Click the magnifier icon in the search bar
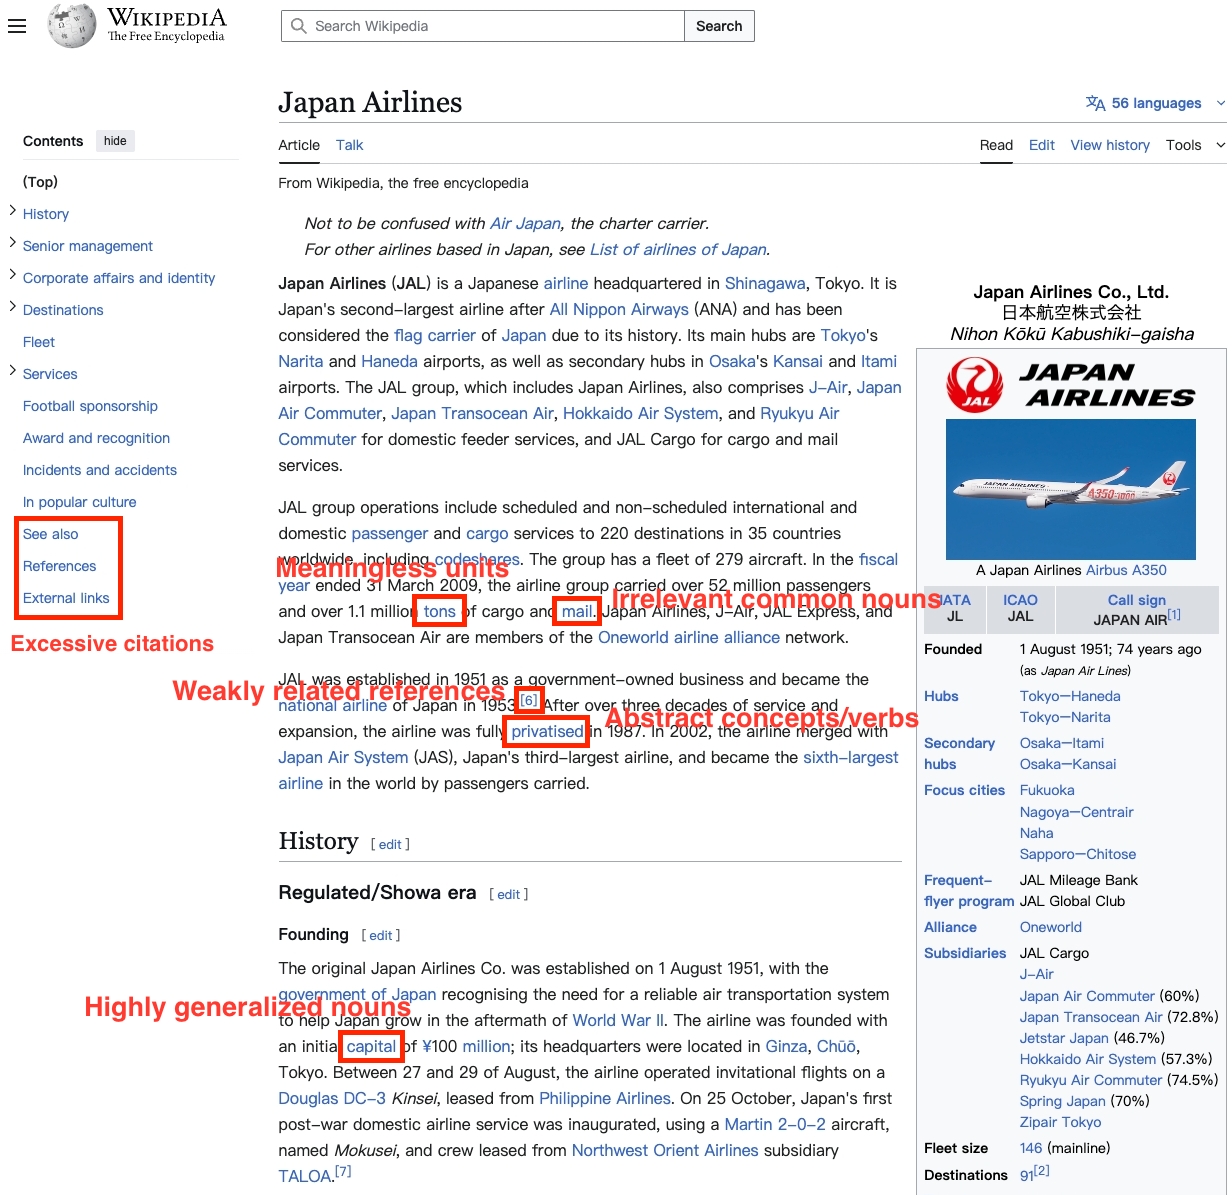This screenshot has width=1232, height=1195. tap(298, 26)
